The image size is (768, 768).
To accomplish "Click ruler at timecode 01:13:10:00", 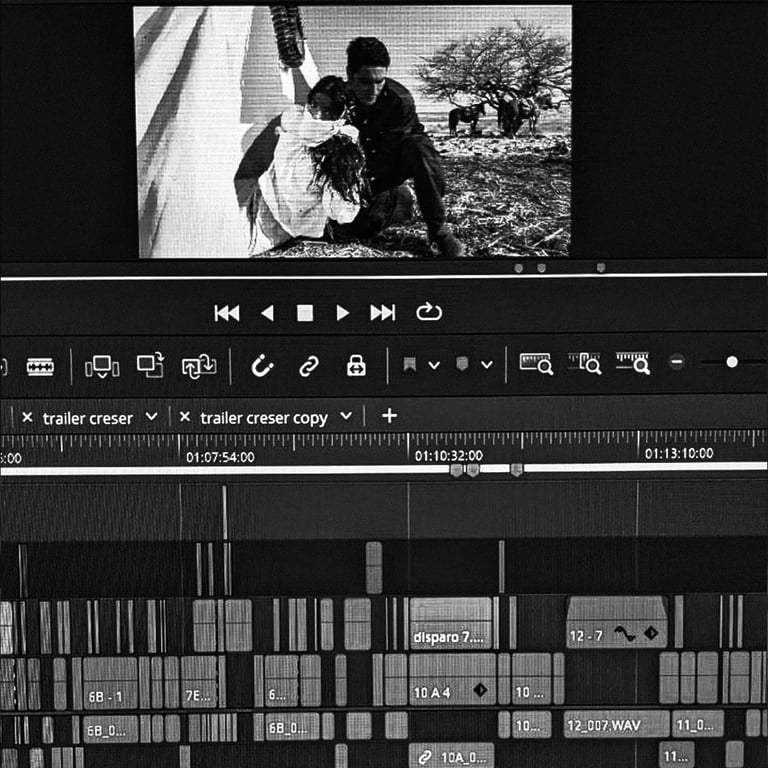I will 679,454.
